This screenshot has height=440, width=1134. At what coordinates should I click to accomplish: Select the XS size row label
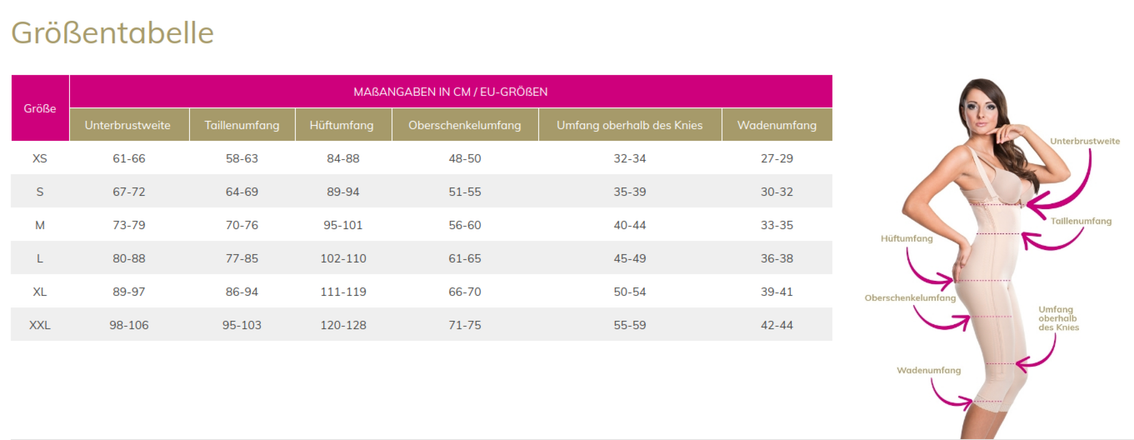pyautogui.click(x=40, y=159)
